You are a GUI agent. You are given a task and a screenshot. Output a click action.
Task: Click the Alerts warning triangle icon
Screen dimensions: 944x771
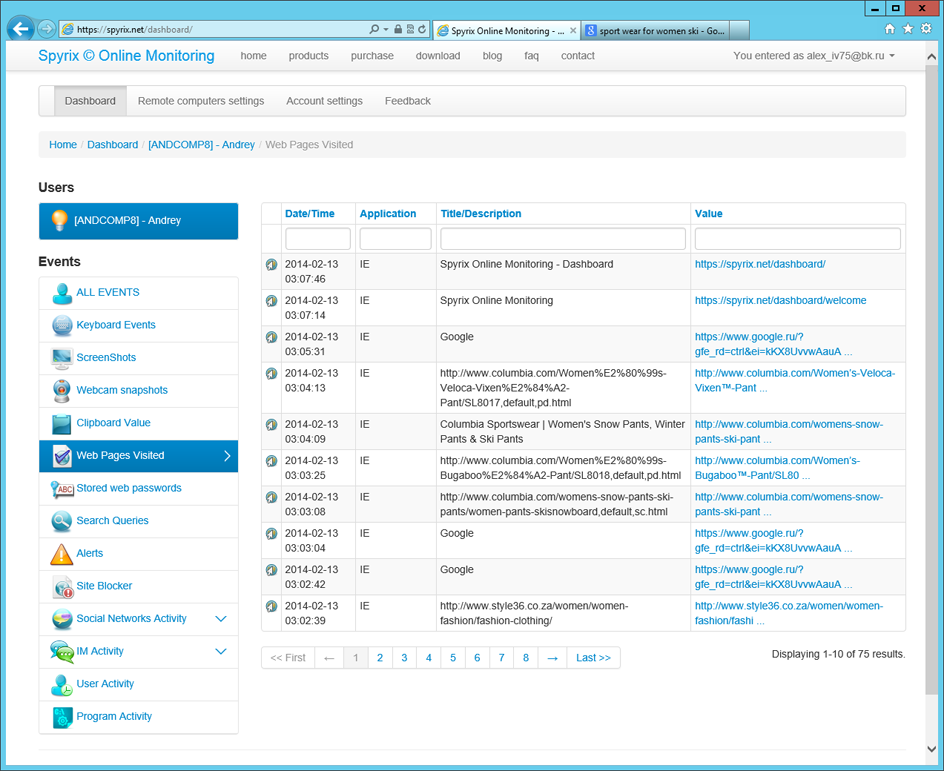62,553
